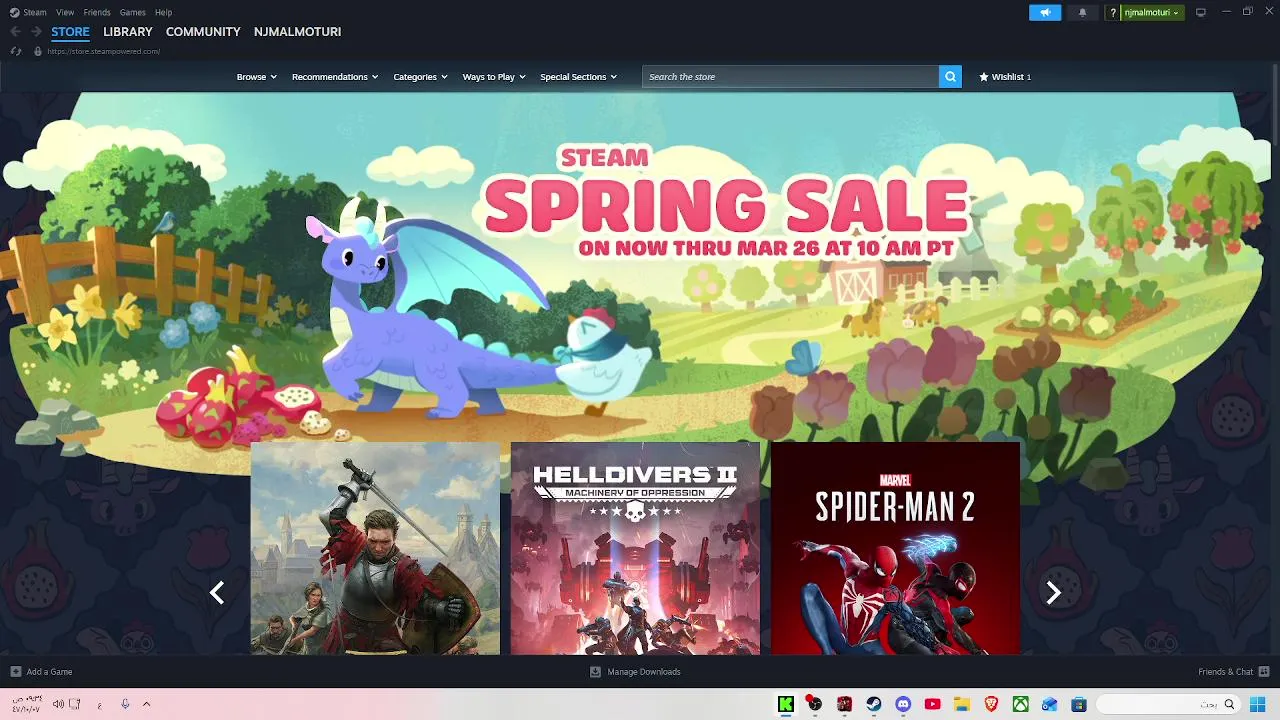Click the Friends & Chat label

1225,672
